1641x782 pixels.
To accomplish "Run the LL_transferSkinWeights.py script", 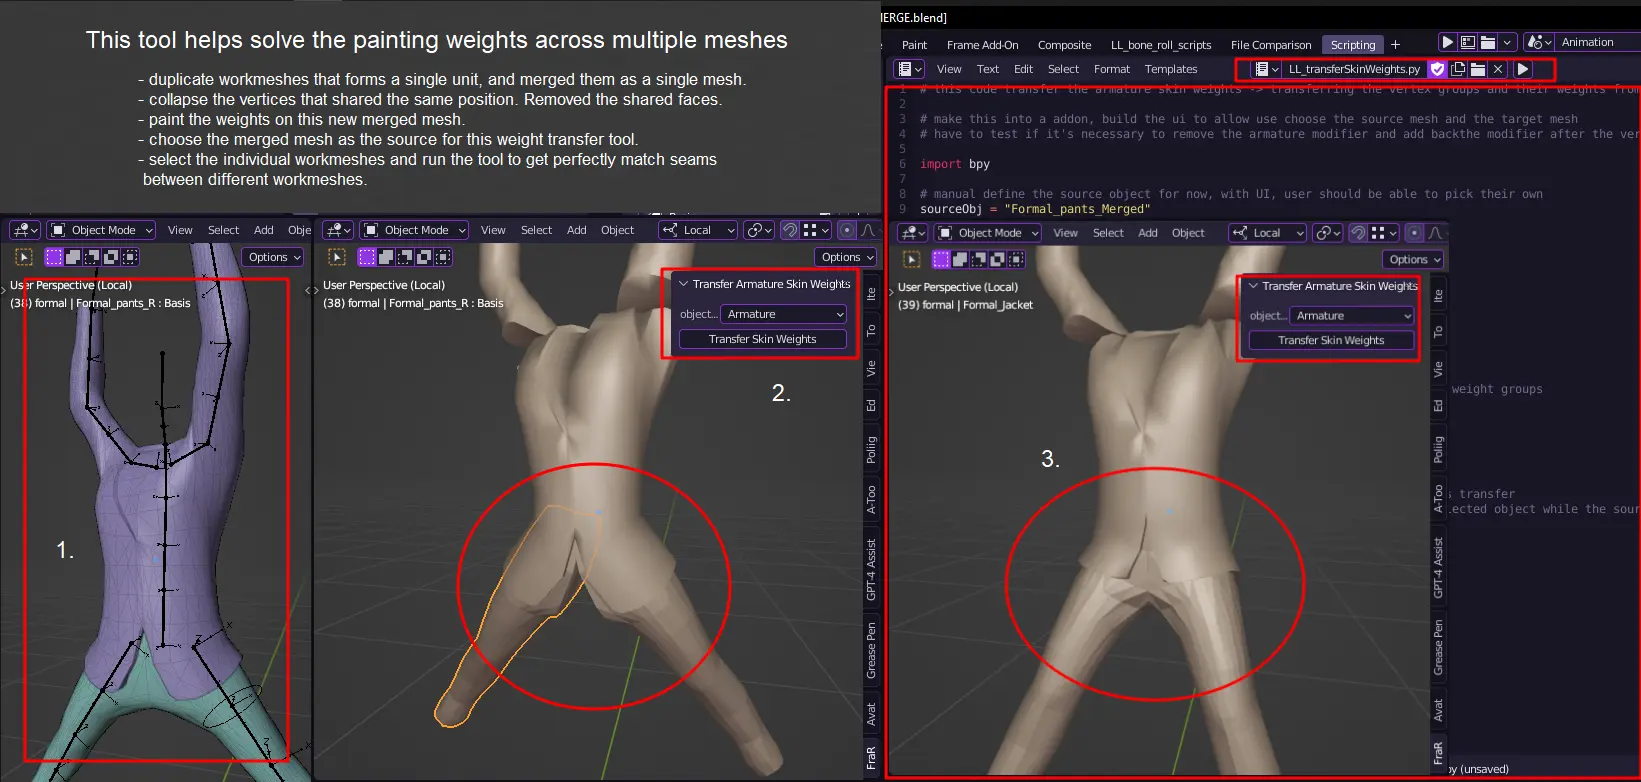I will 1523,69.
